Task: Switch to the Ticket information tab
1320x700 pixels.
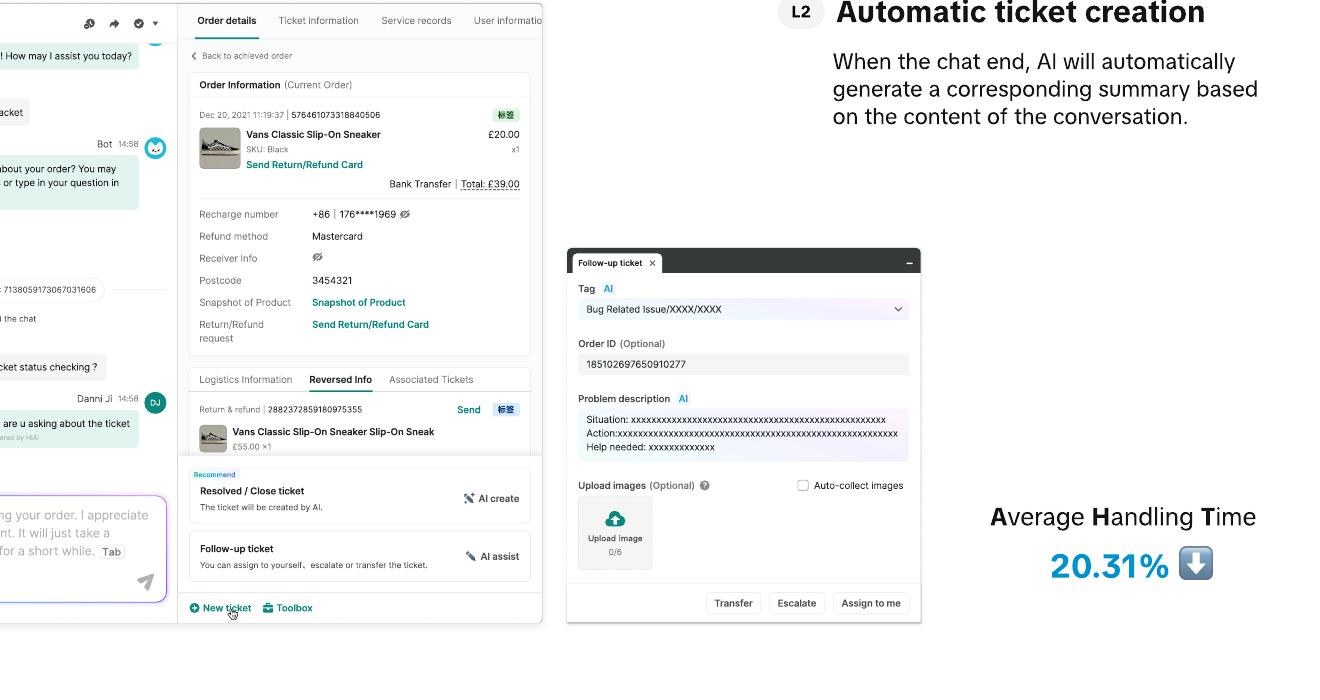Action: [318, 20]
